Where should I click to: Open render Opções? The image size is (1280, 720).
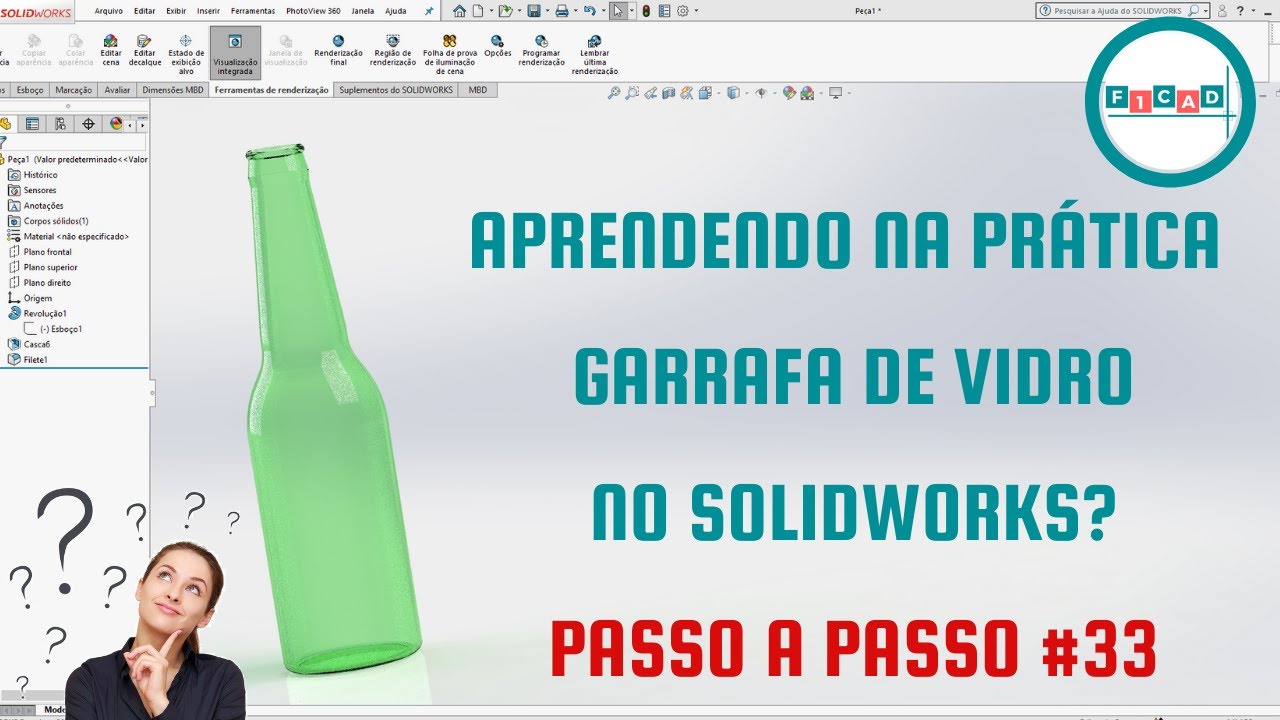coord(498,46)
